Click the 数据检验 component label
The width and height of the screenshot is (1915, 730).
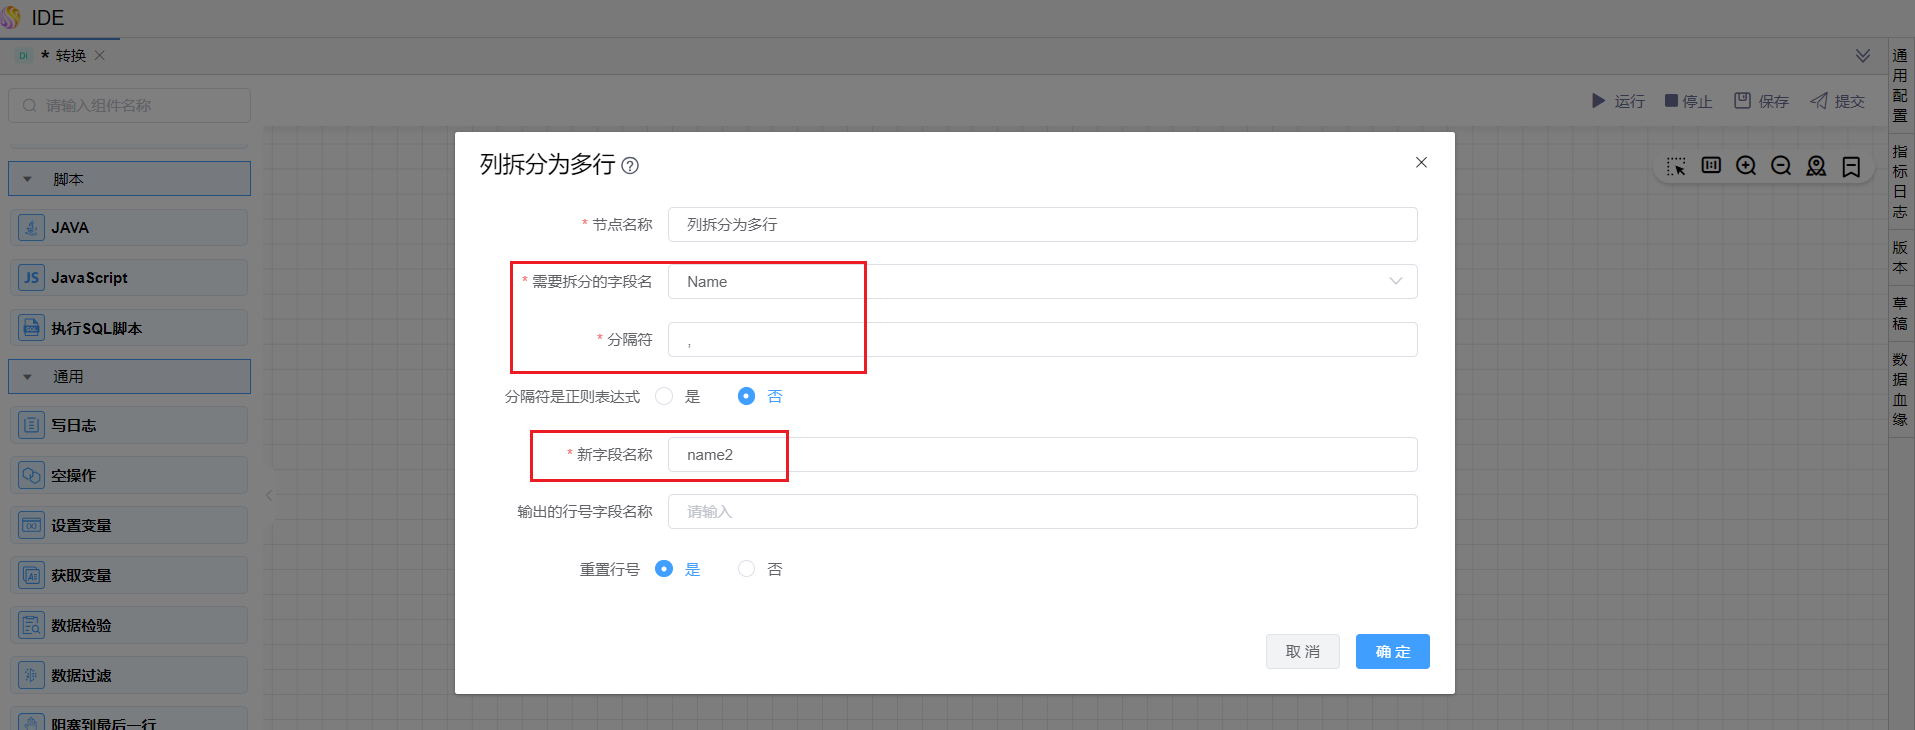click(82, 625)
